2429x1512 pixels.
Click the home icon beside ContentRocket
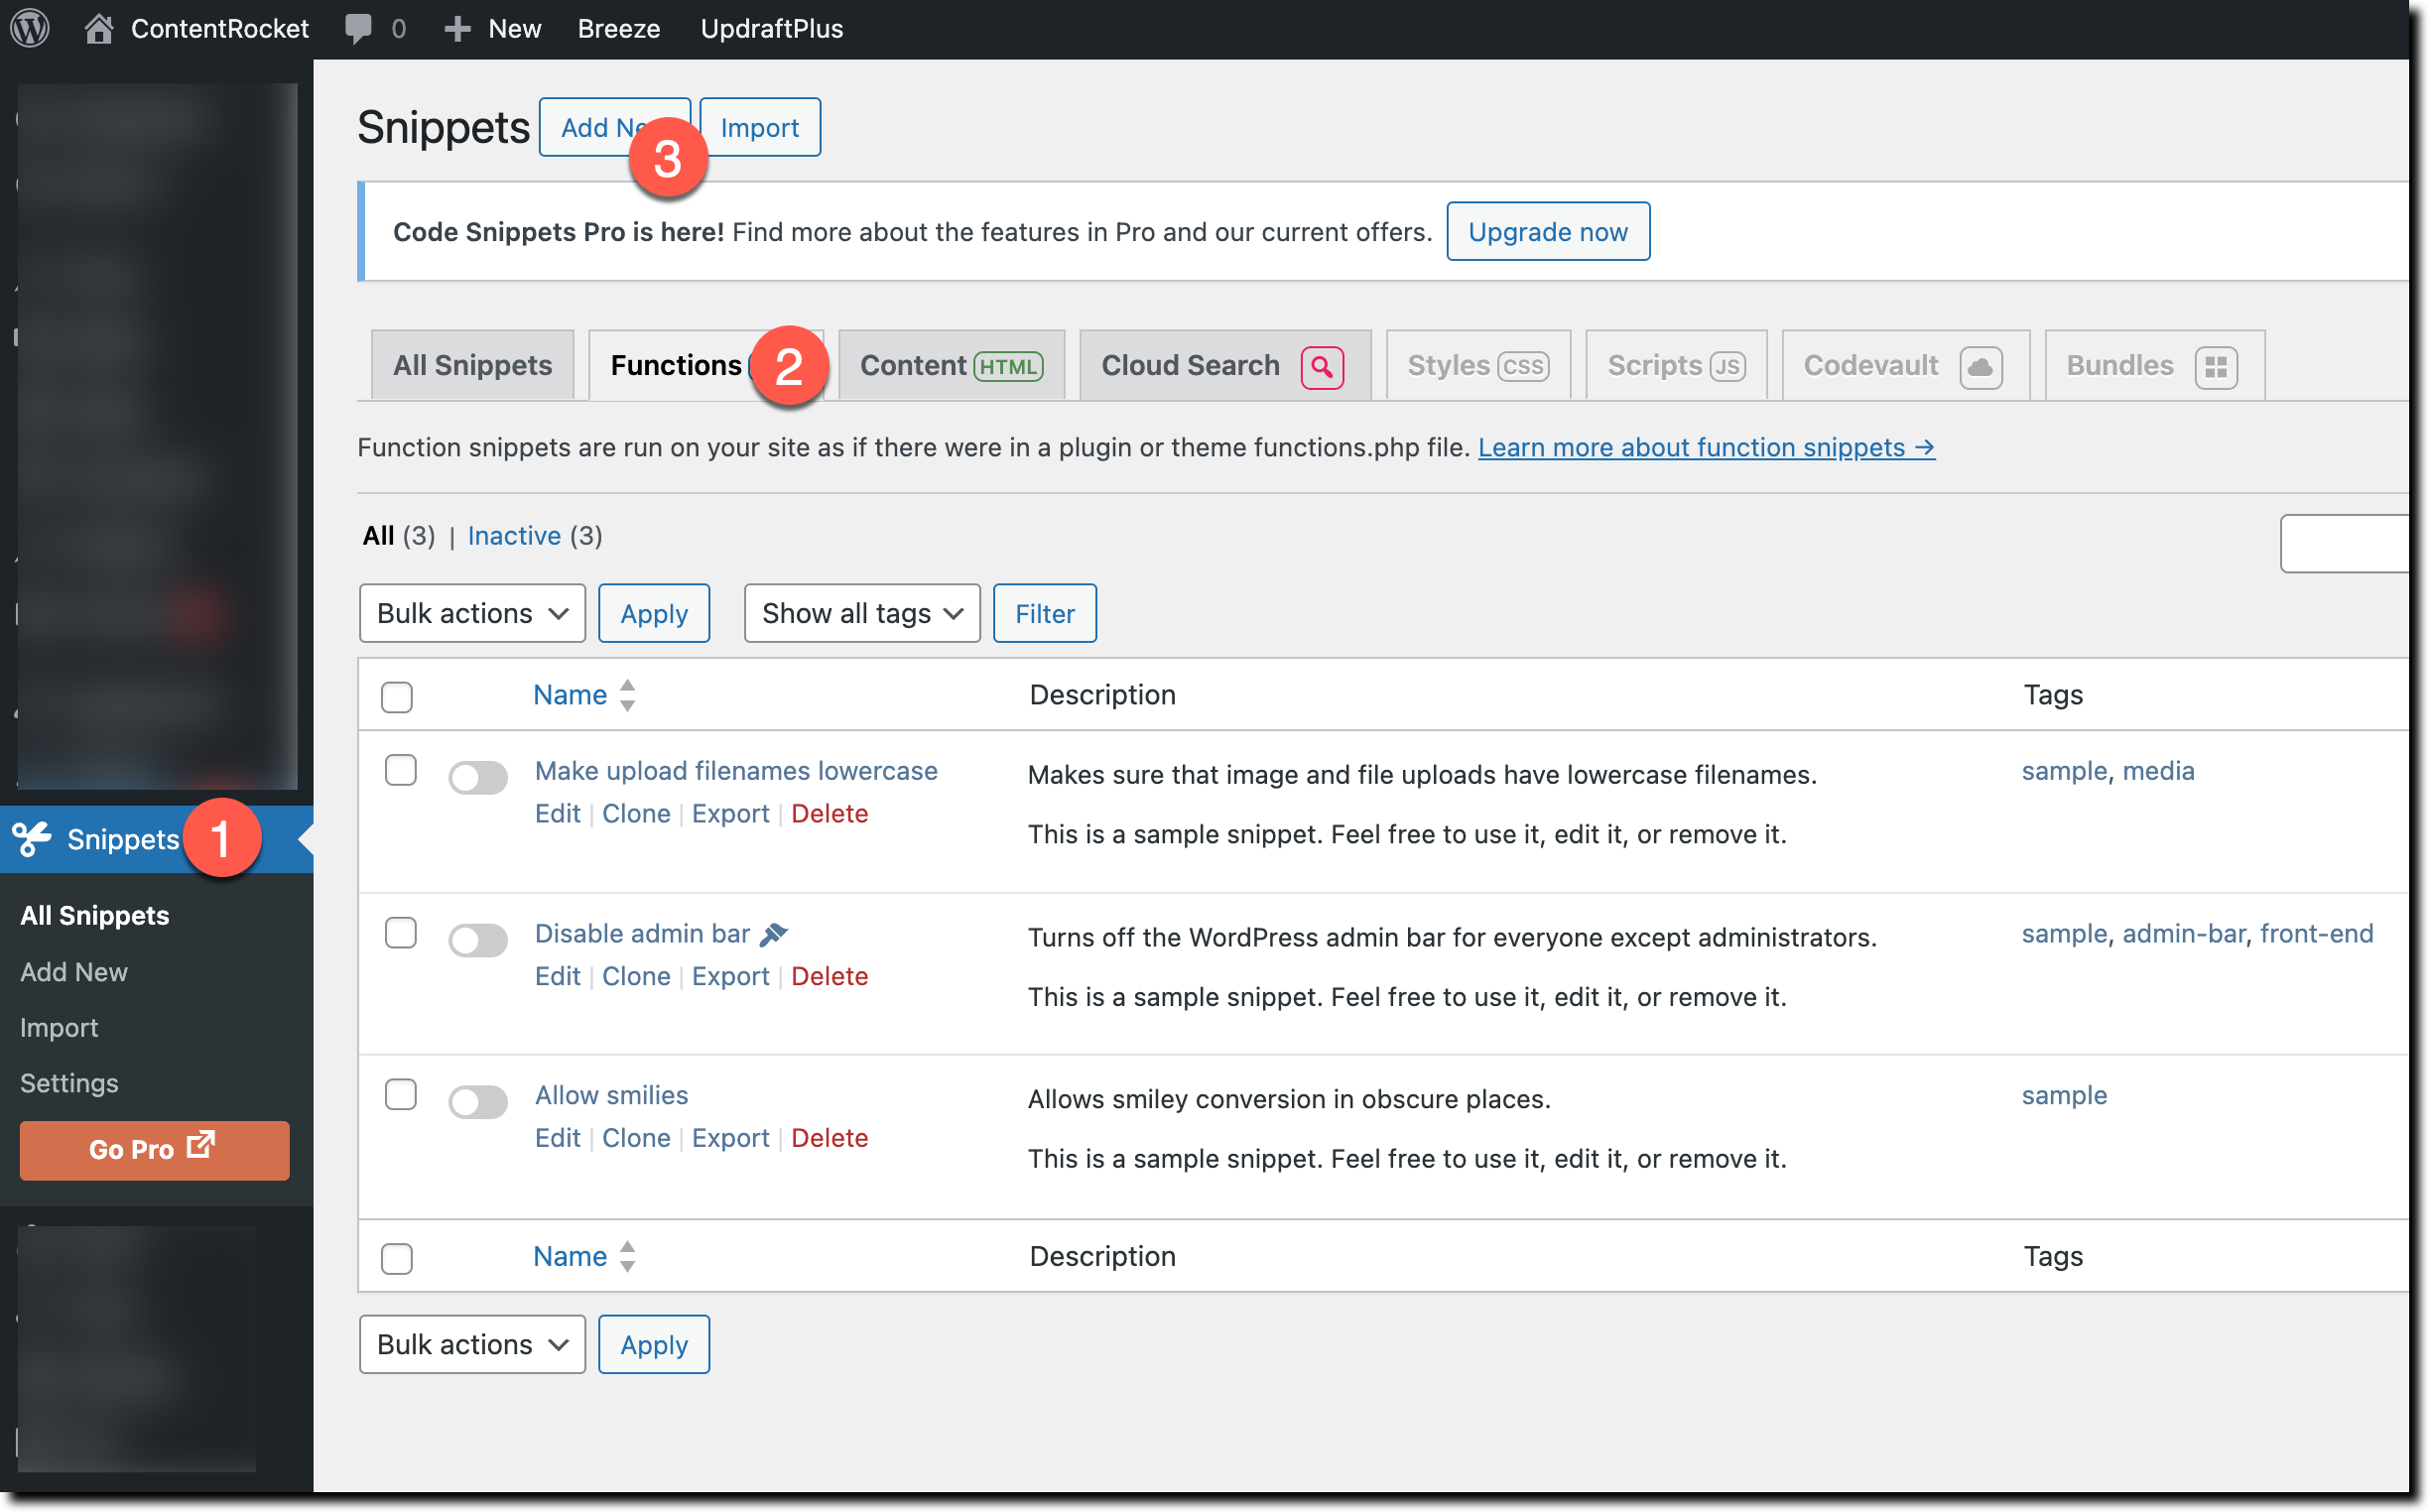98,28
